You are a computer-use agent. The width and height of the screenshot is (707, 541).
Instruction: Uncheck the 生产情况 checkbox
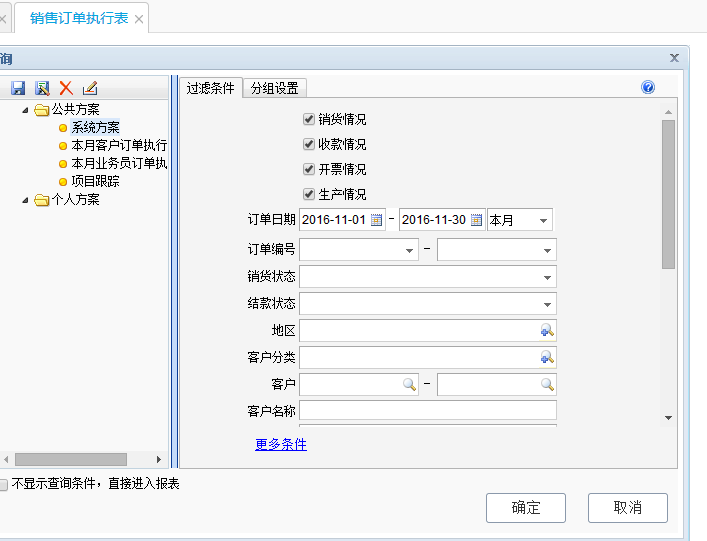[x=309, y=194]
